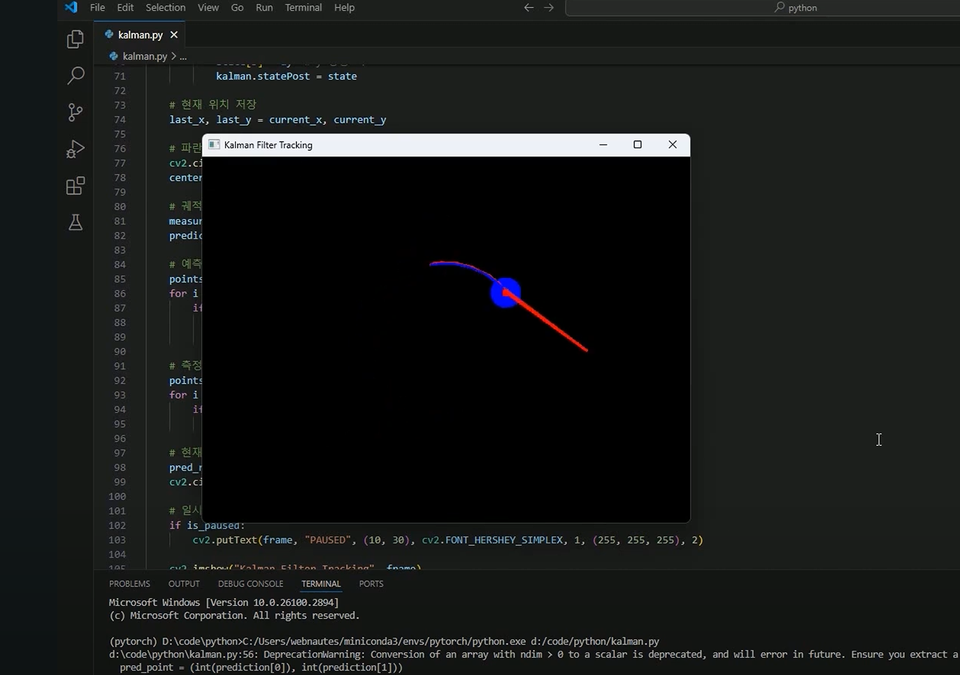Screen dimensions: 960x675
Task: Switch to the PORTS panel tab
Action: [371, 584]
